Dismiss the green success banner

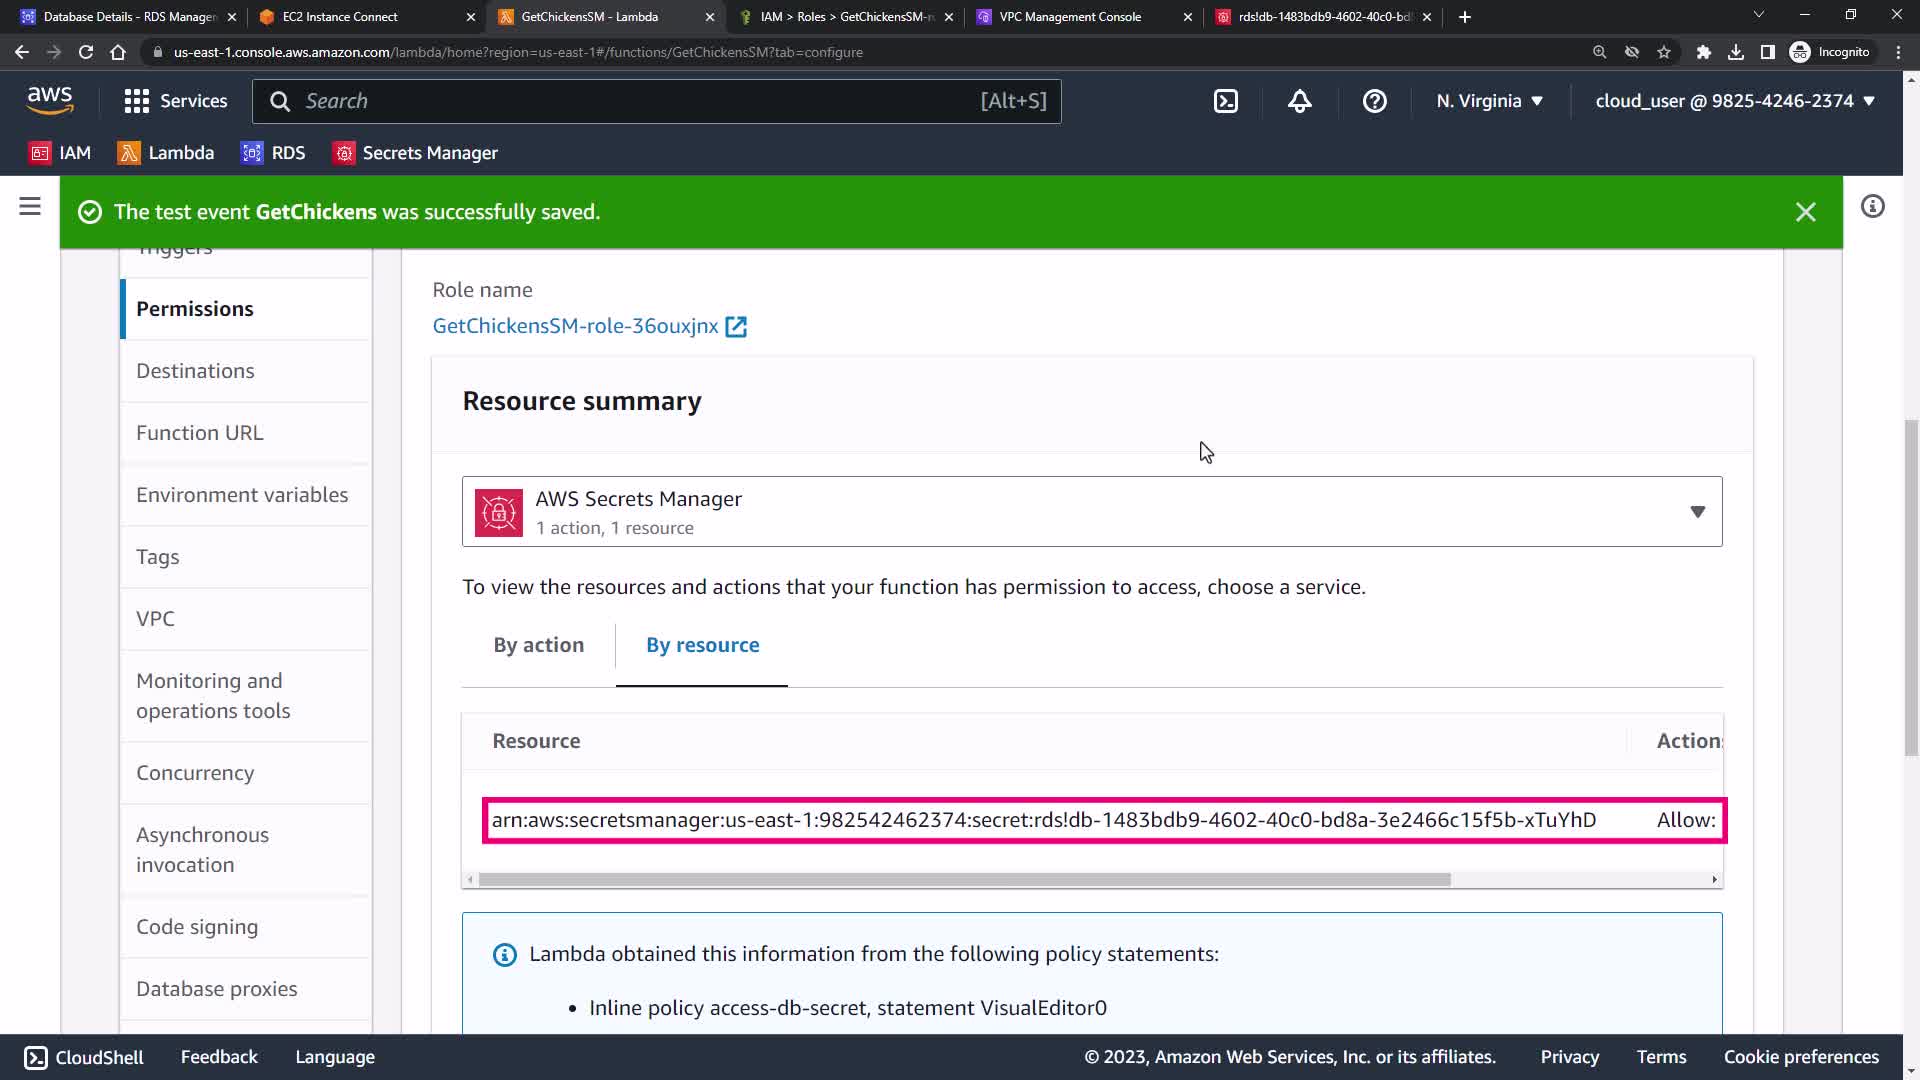coord(1805,212)
